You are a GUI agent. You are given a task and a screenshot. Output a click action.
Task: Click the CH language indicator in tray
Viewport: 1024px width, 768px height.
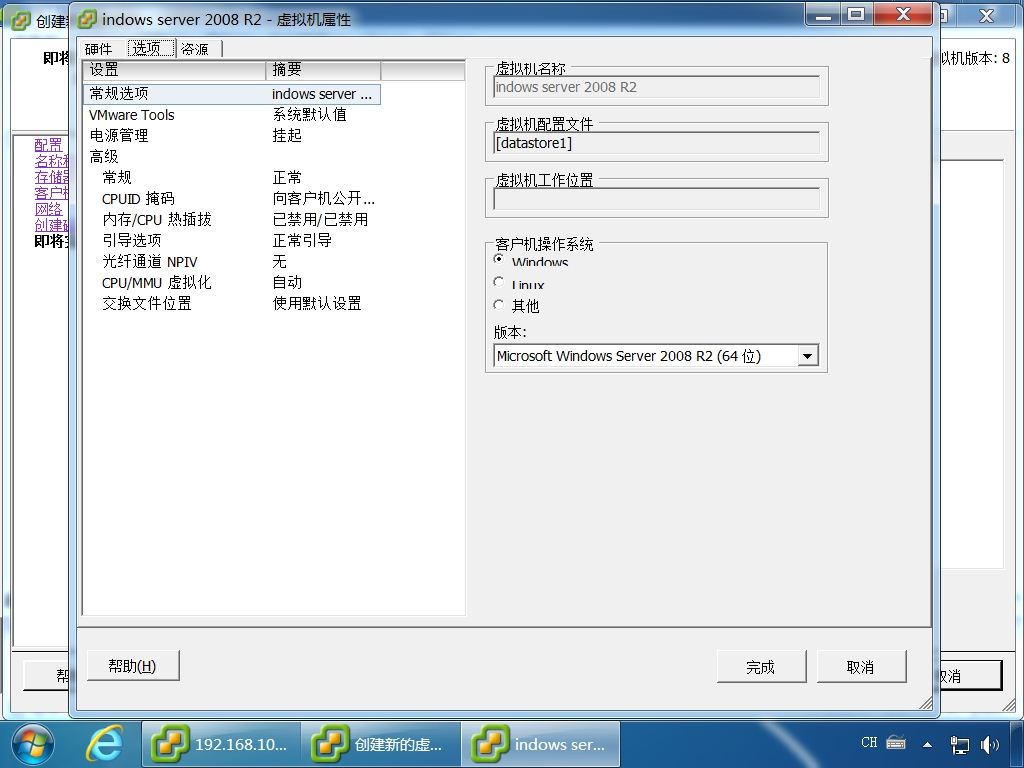869,743
